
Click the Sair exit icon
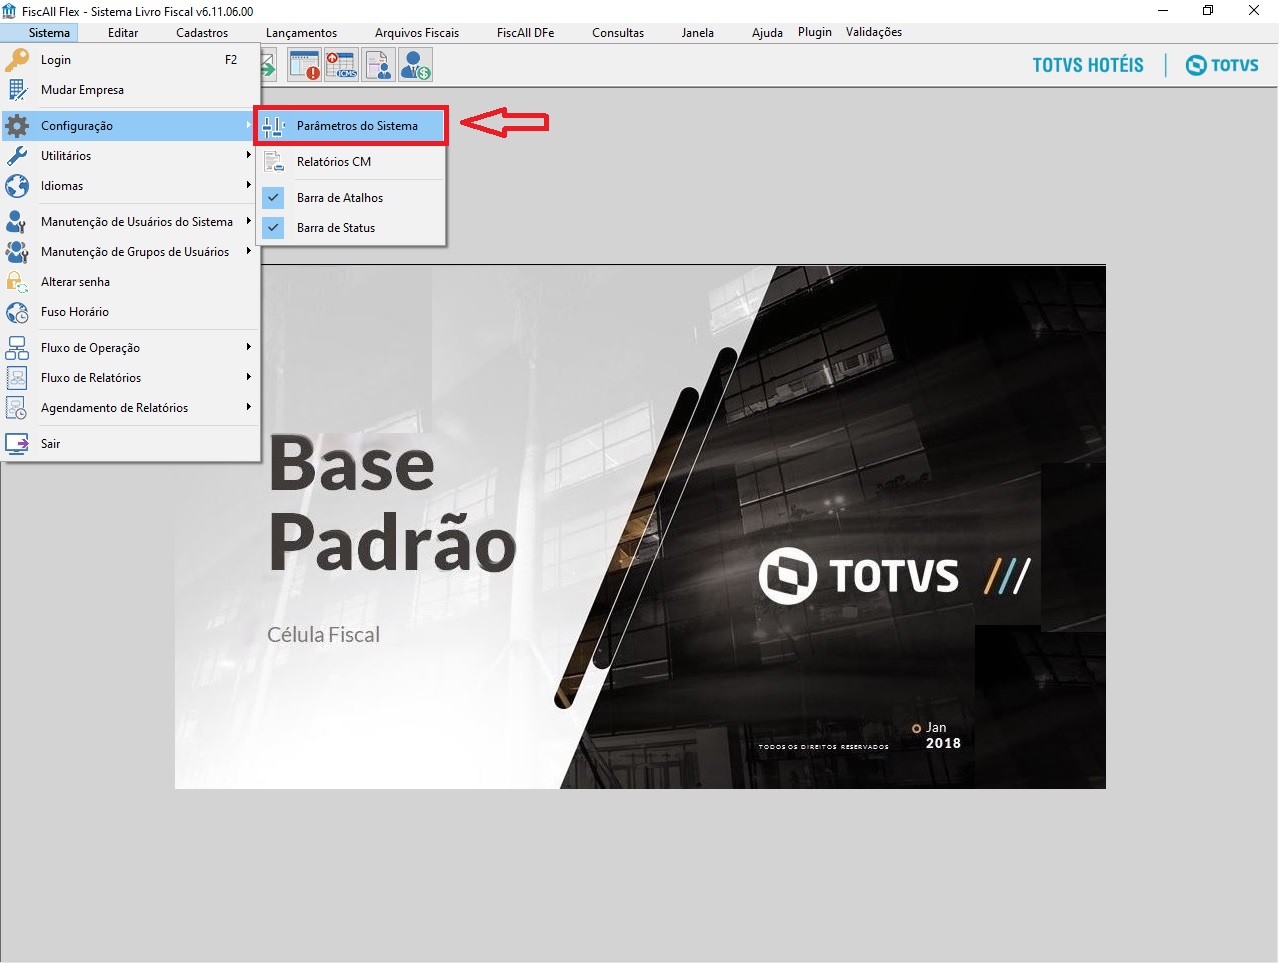pyautogui.click(x=17, y=444)
